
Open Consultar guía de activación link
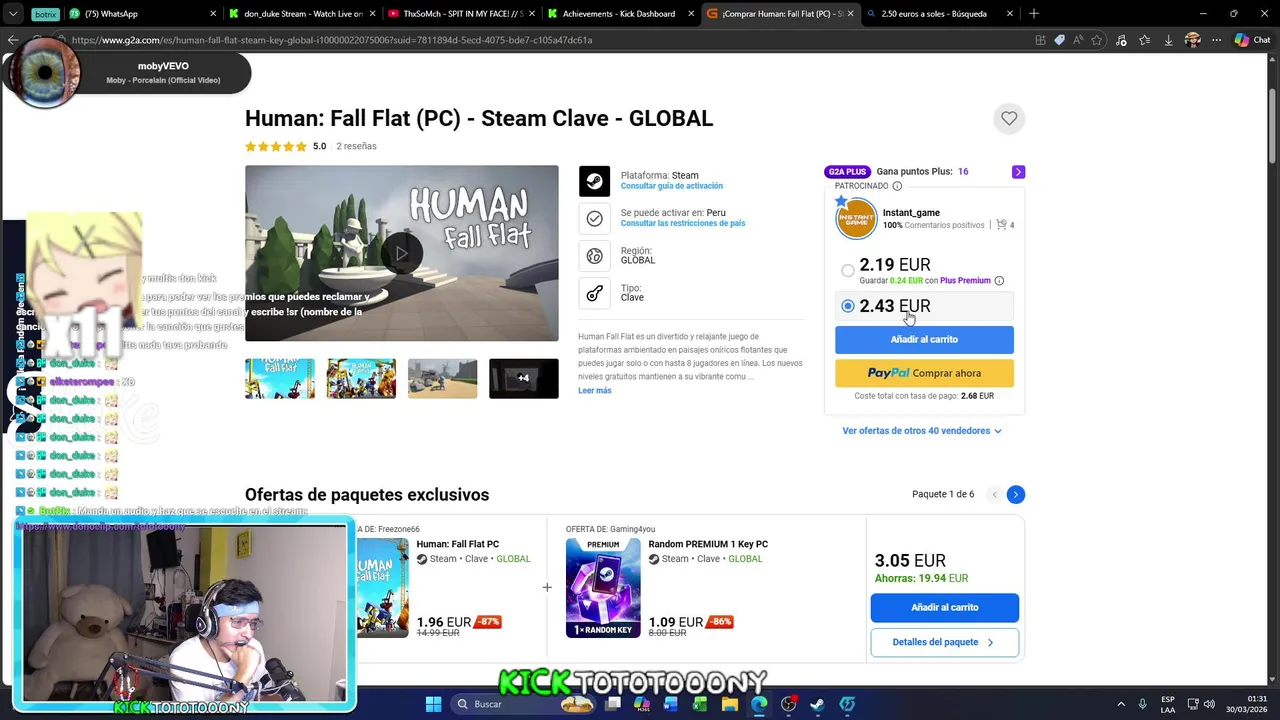click(x=671, y=186)
